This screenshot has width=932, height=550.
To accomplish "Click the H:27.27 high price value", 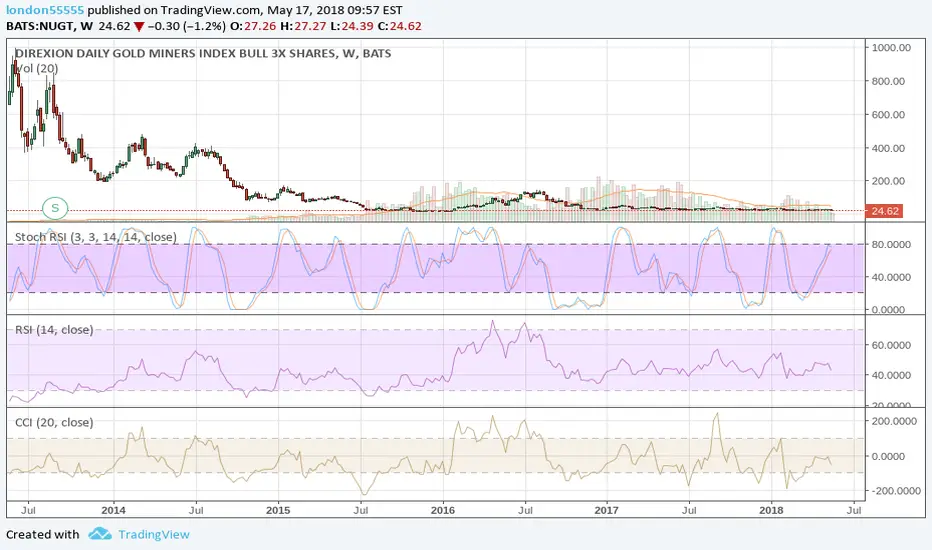I will (x=301, y=26).
